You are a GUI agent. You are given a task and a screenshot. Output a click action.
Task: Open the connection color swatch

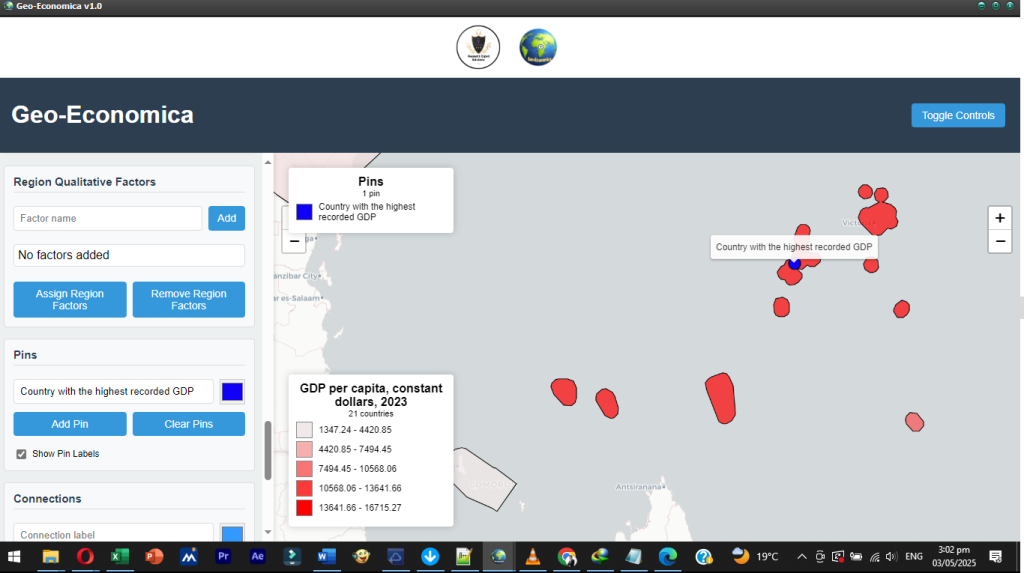(232, 535)
